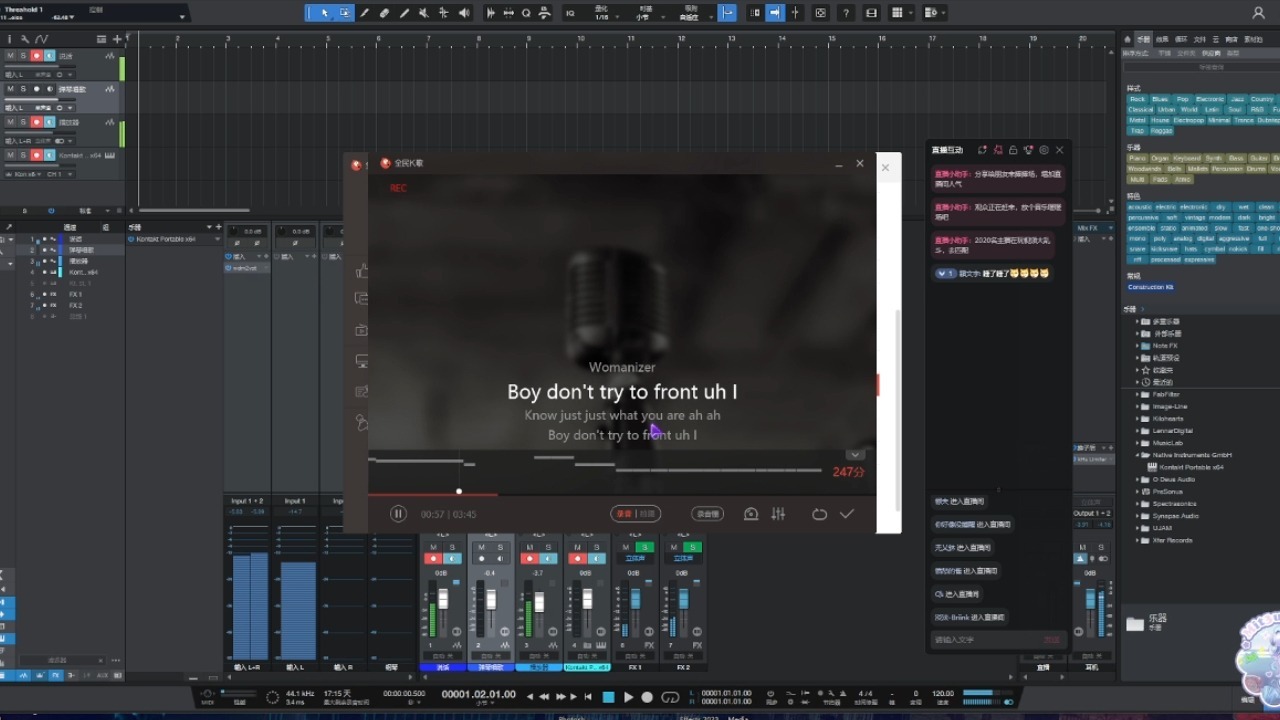
Task: Select the Arrow tool in the toolbar
Action: pos(323,13)
